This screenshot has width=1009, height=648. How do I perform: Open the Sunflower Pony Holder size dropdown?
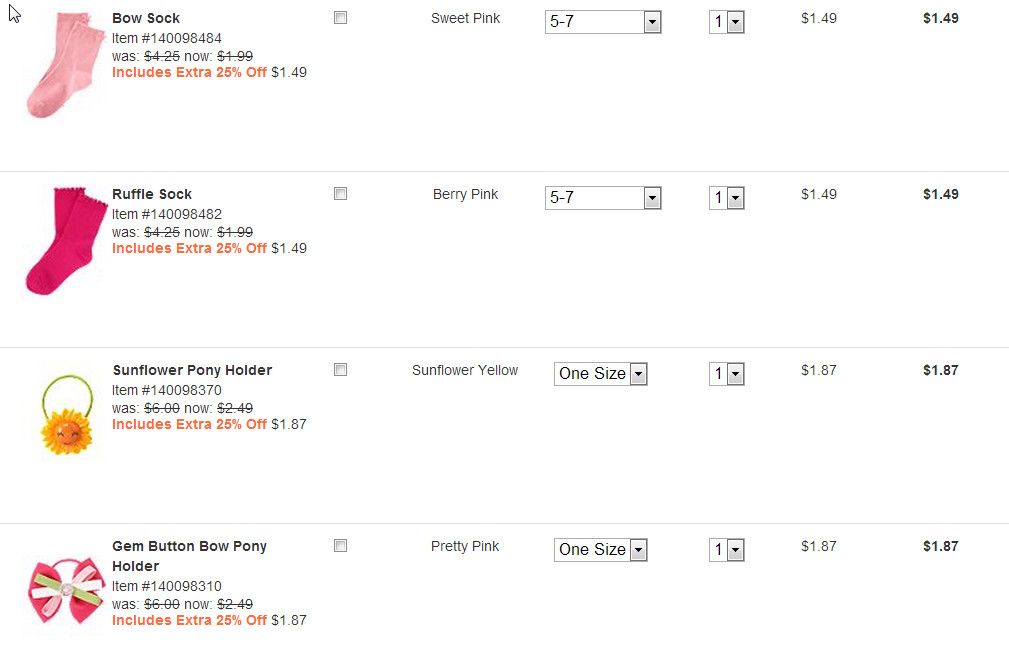coord(601,374)
